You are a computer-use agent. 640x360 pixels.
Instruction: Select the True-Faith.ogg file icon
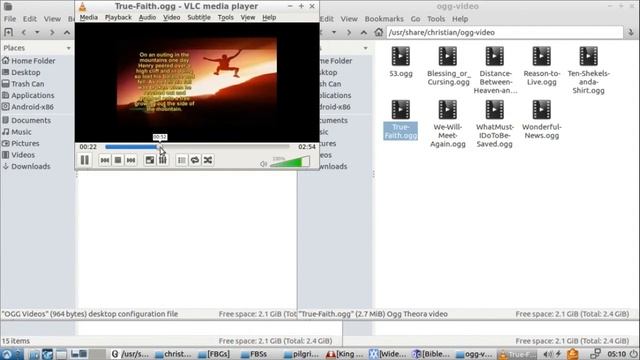[401, 109]
